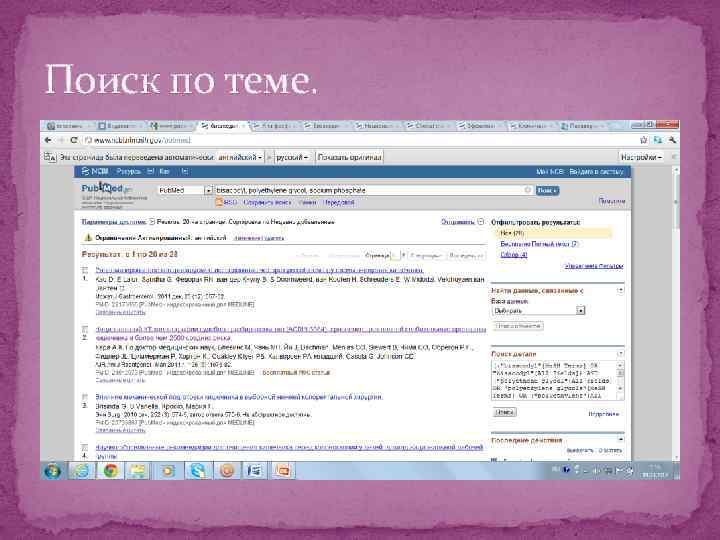This screenshot has height=540, width=720.
Task: Click search details query text area
Action: point(555,381)
